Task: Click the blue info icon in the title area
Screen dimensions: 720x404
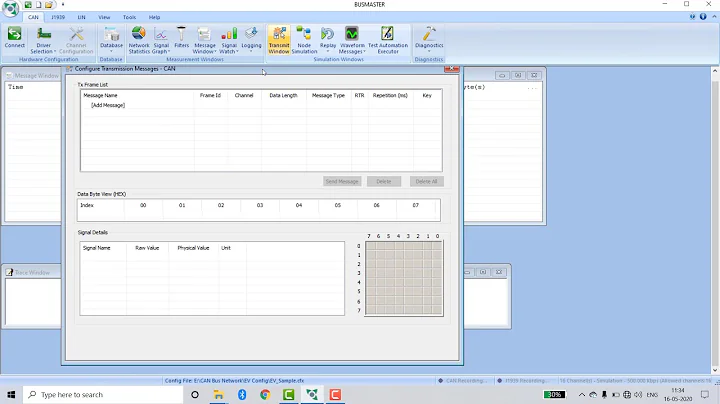Action: click(x=703, y=17)
